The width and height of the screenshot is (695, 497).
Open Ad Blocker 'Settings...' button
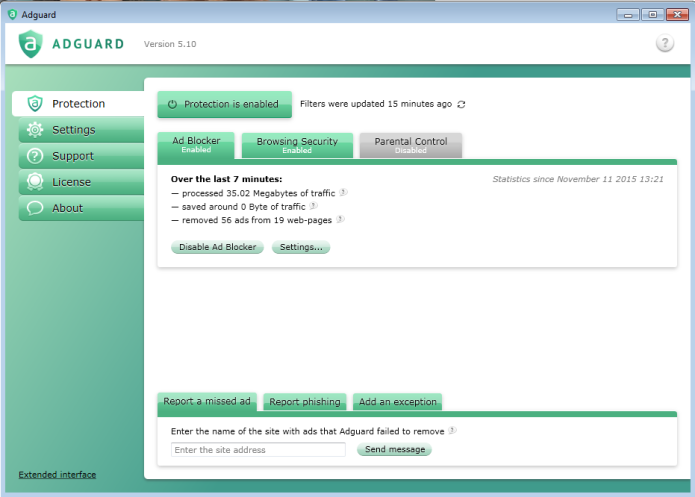(x=301, y=247)
